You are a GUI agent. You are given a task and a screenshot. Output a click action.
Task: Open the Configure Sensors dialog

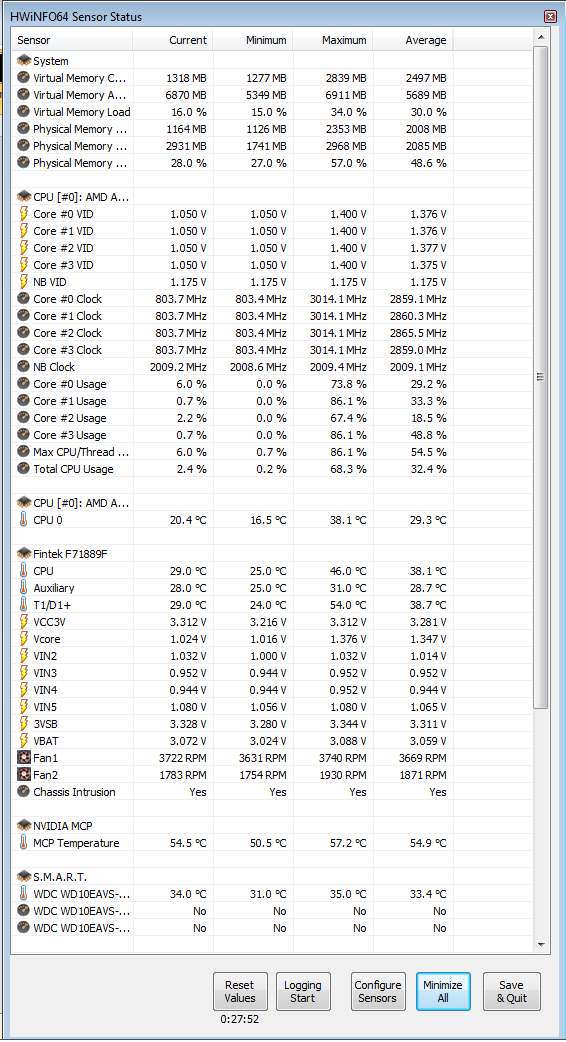(378, 991)
